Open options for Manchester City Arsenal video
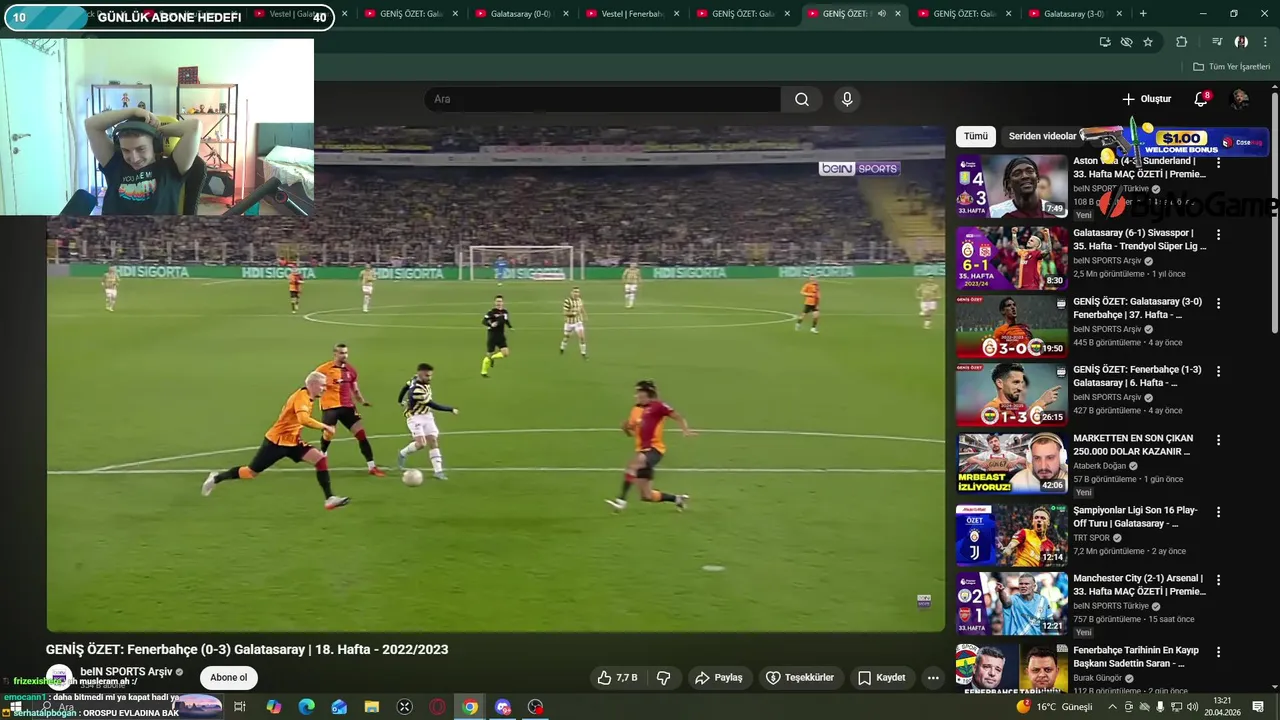The image size is (1280, 720). pyautogui.click(x=1218, y=580)
